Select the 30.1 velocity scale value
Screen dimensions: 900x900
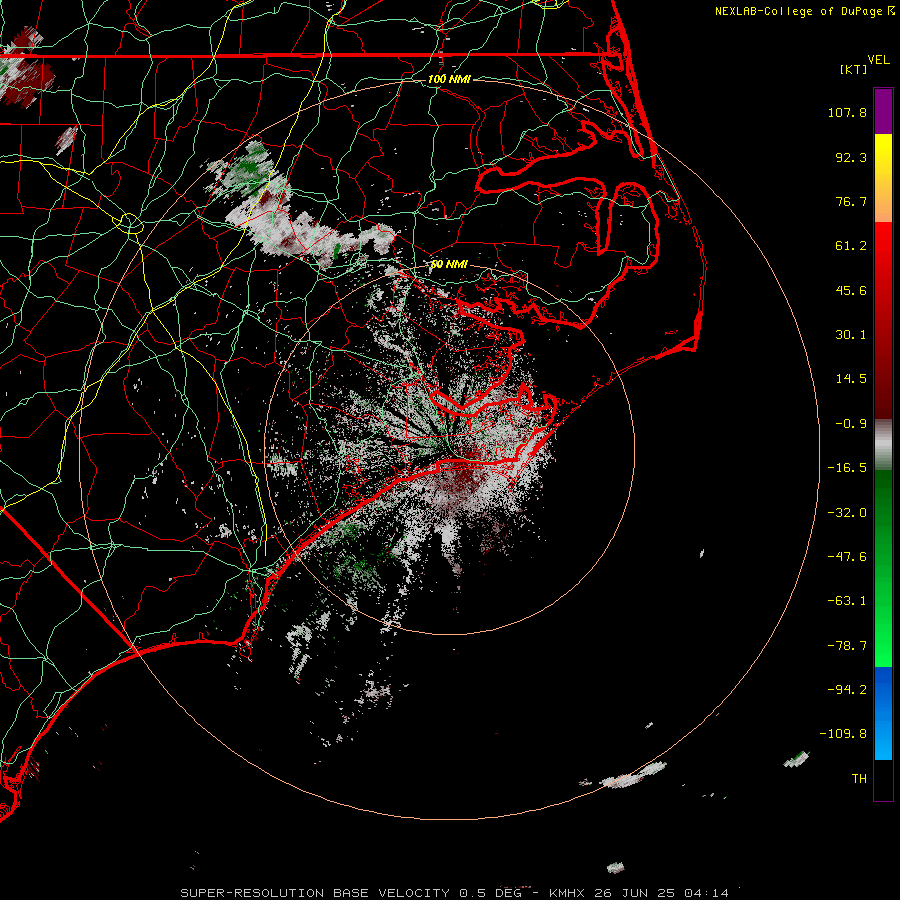[851, 335]
